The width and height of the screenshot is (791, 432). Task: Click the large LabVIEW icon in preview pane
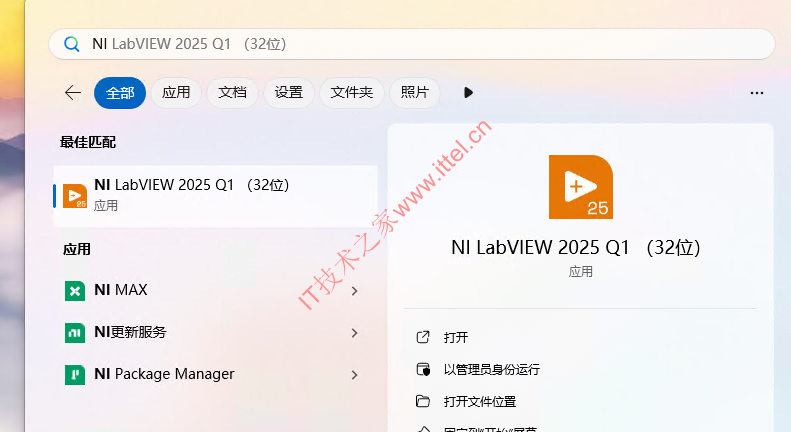click(x=581, y=187)
